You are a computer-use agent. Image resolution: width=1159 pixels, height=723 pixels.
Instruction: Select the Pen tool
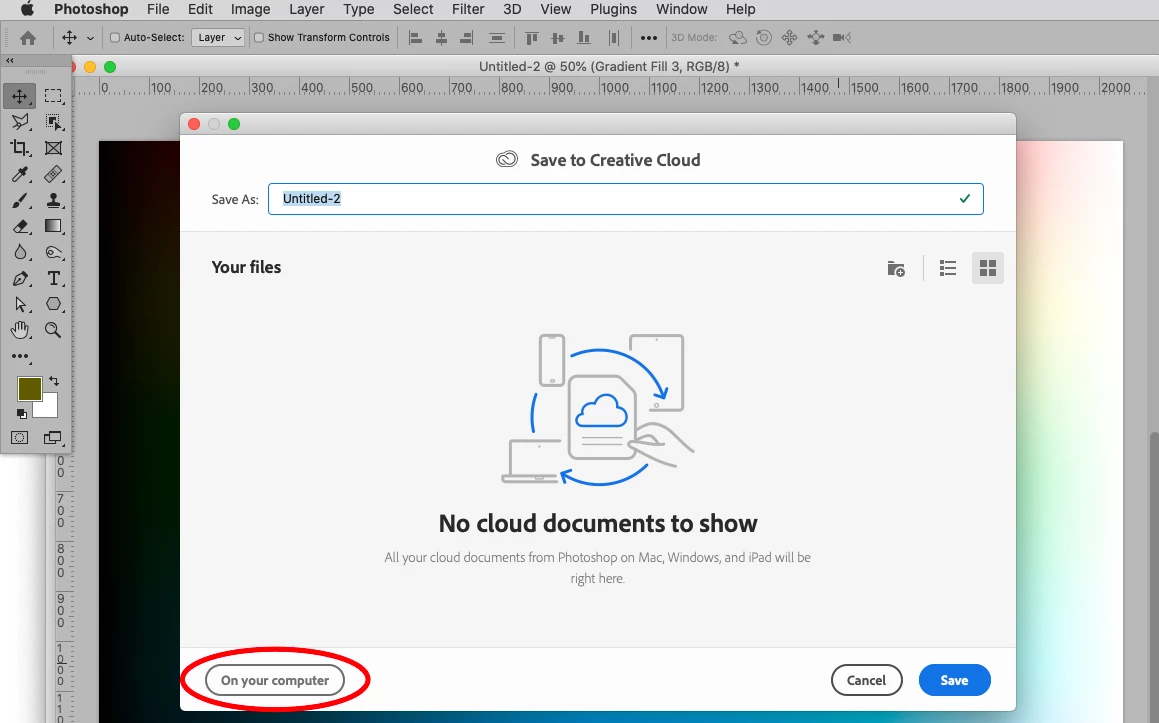pyautogui.click(x=20, y=279)
